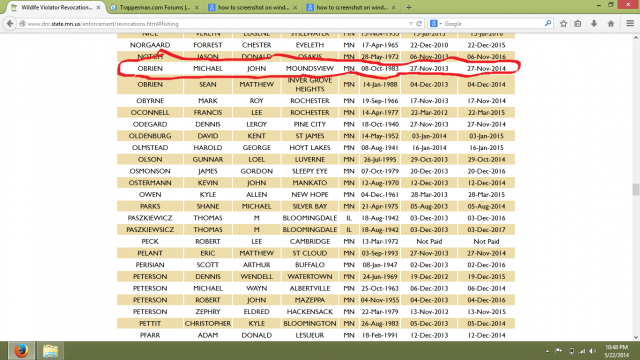Click the HOYT LAKES city cell
Viewport: 640px width, 360px height.
[x=310, y=147]
